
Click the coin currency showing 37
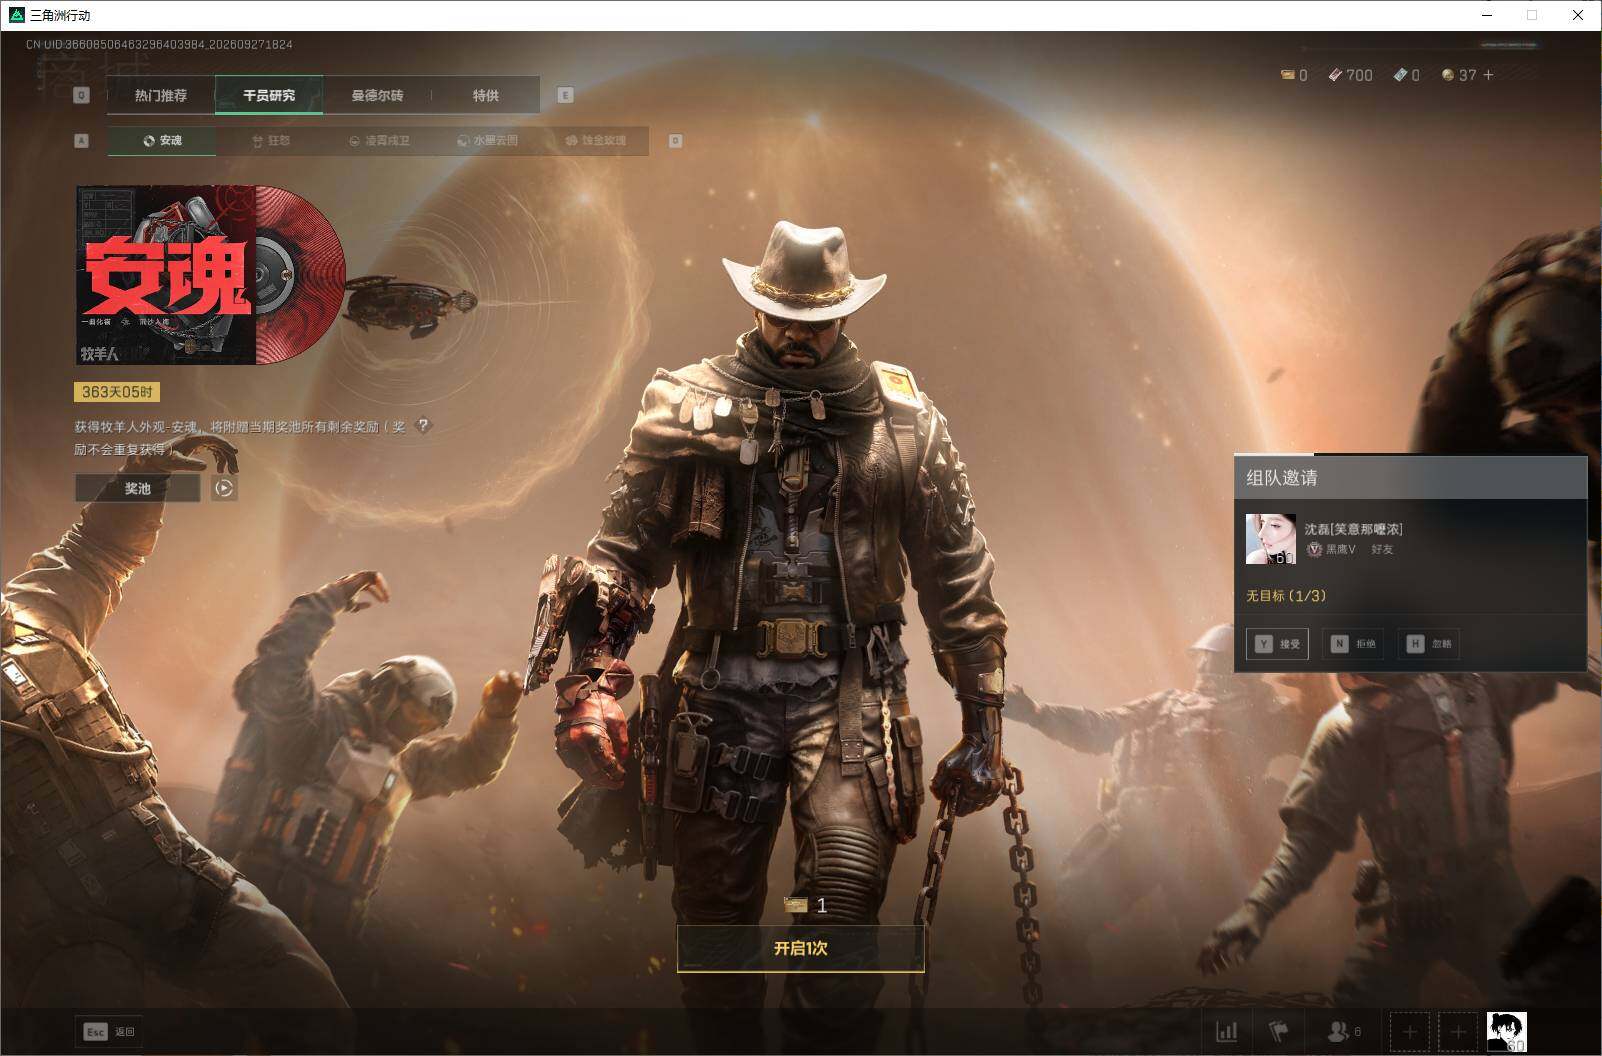pyautogui.click(x=1459, y=75)
